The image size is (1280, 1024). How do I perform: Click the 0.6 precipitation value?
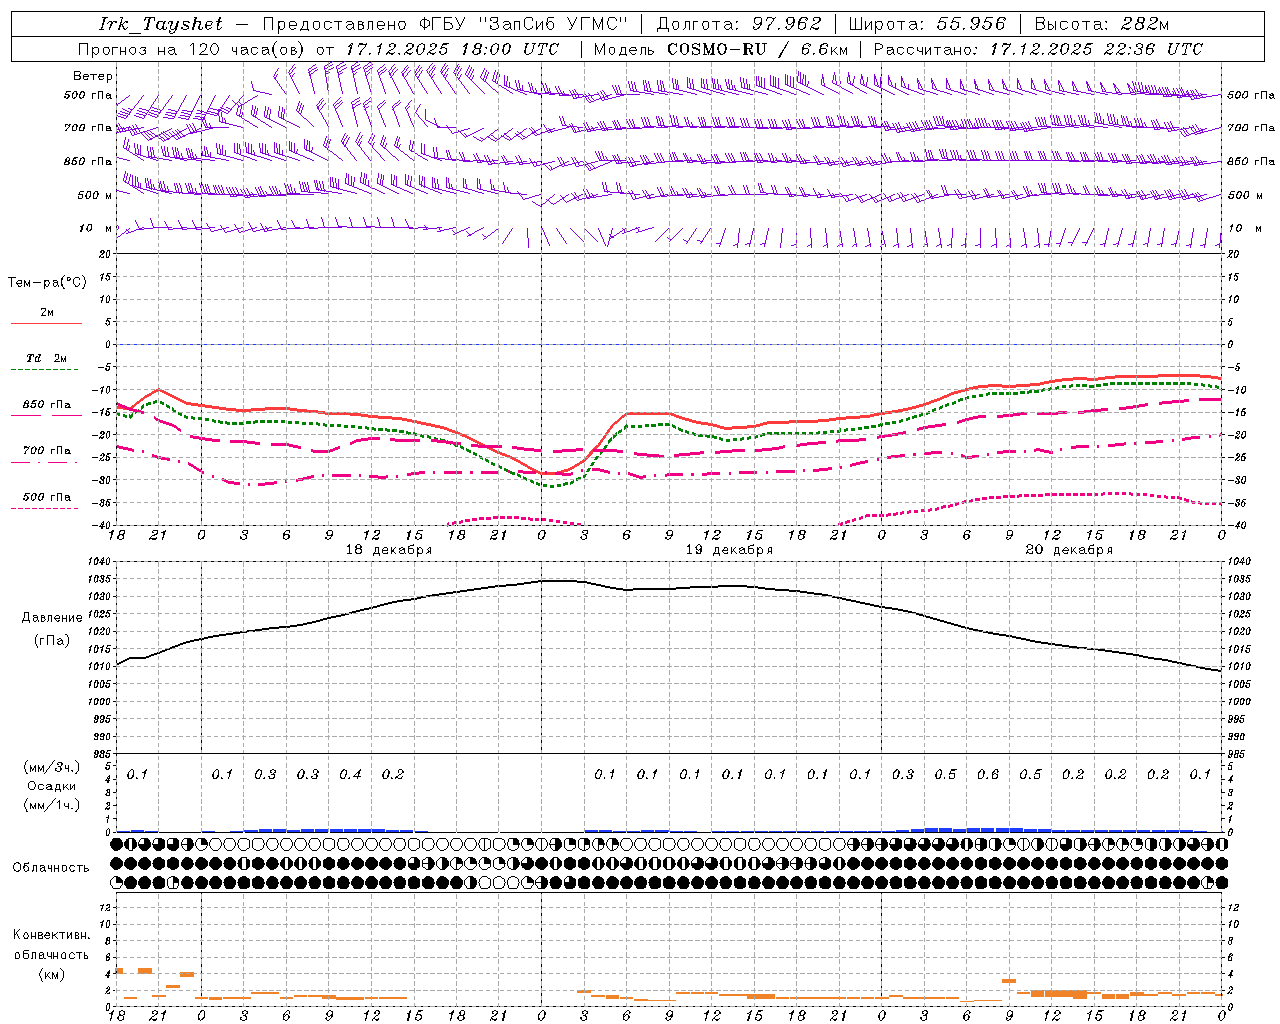pos(988,774)
